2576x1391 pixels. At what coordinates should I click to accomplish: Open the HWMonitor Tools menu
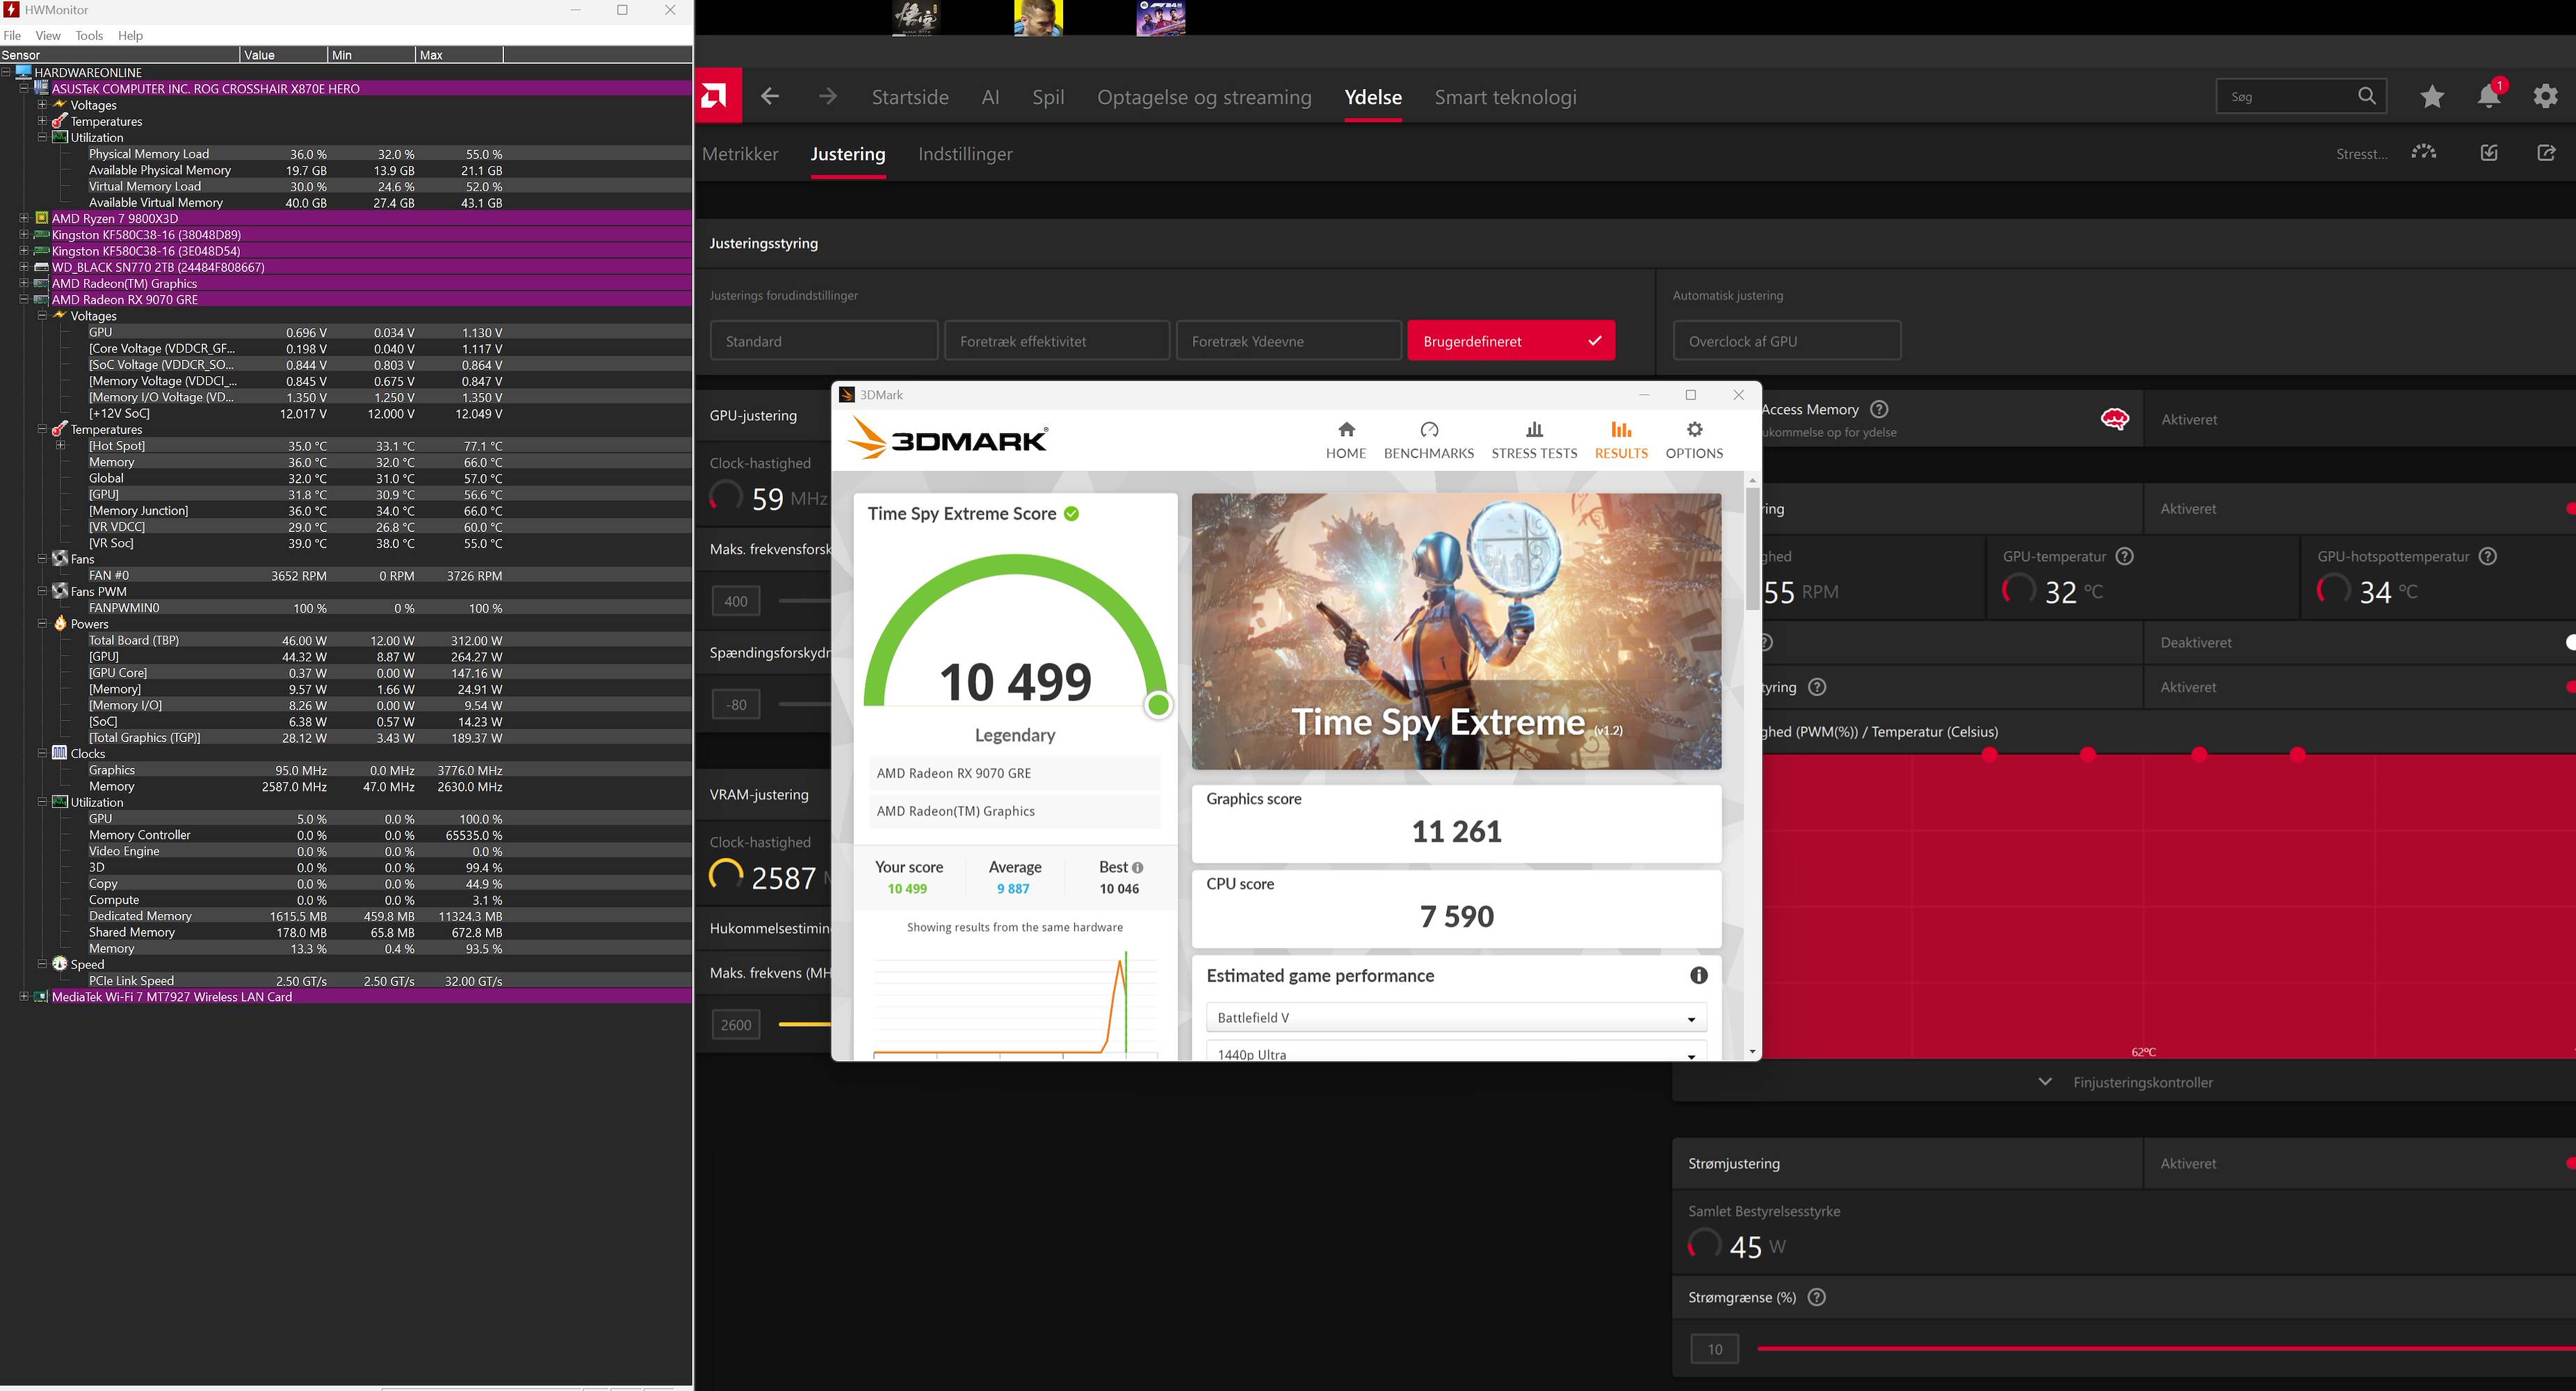89,35
